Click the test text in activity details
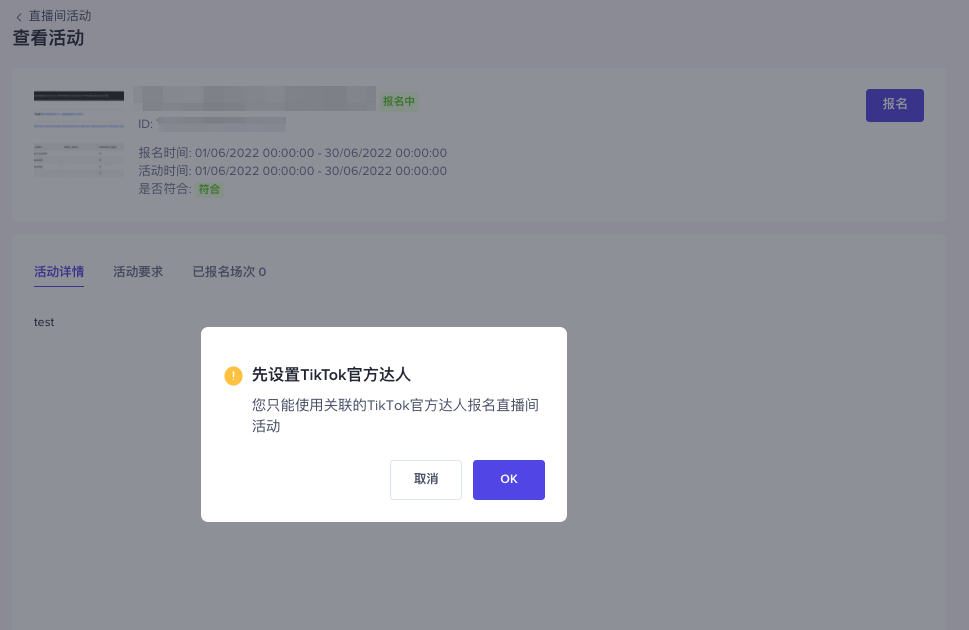The image size is (969, 630). [x=44, y=322]
